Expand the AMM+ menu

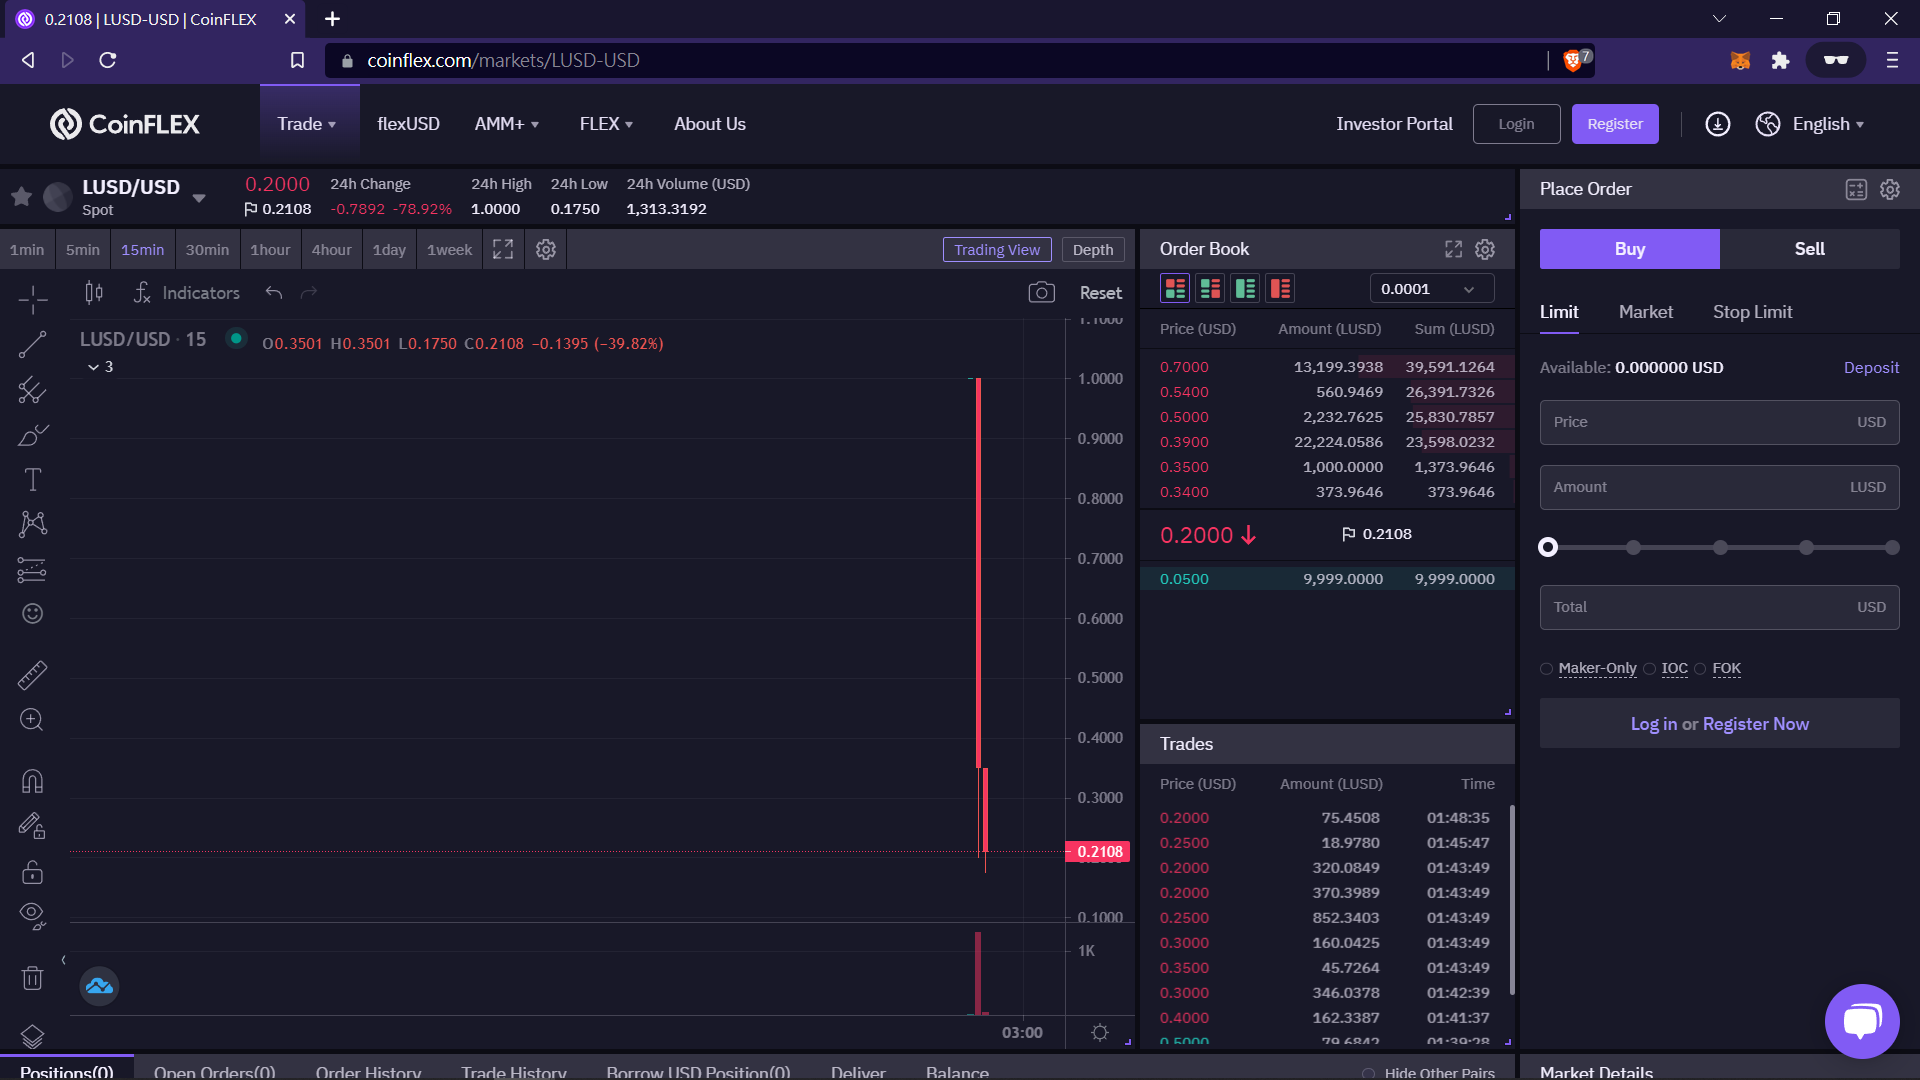(x=507, y=124)
